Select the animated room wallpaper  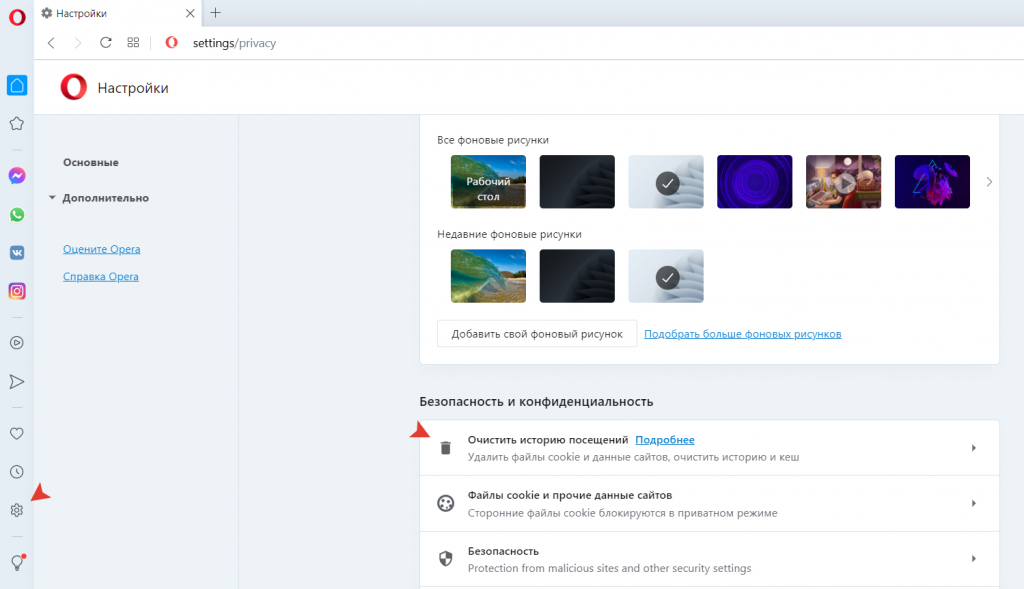click(844, 182)
